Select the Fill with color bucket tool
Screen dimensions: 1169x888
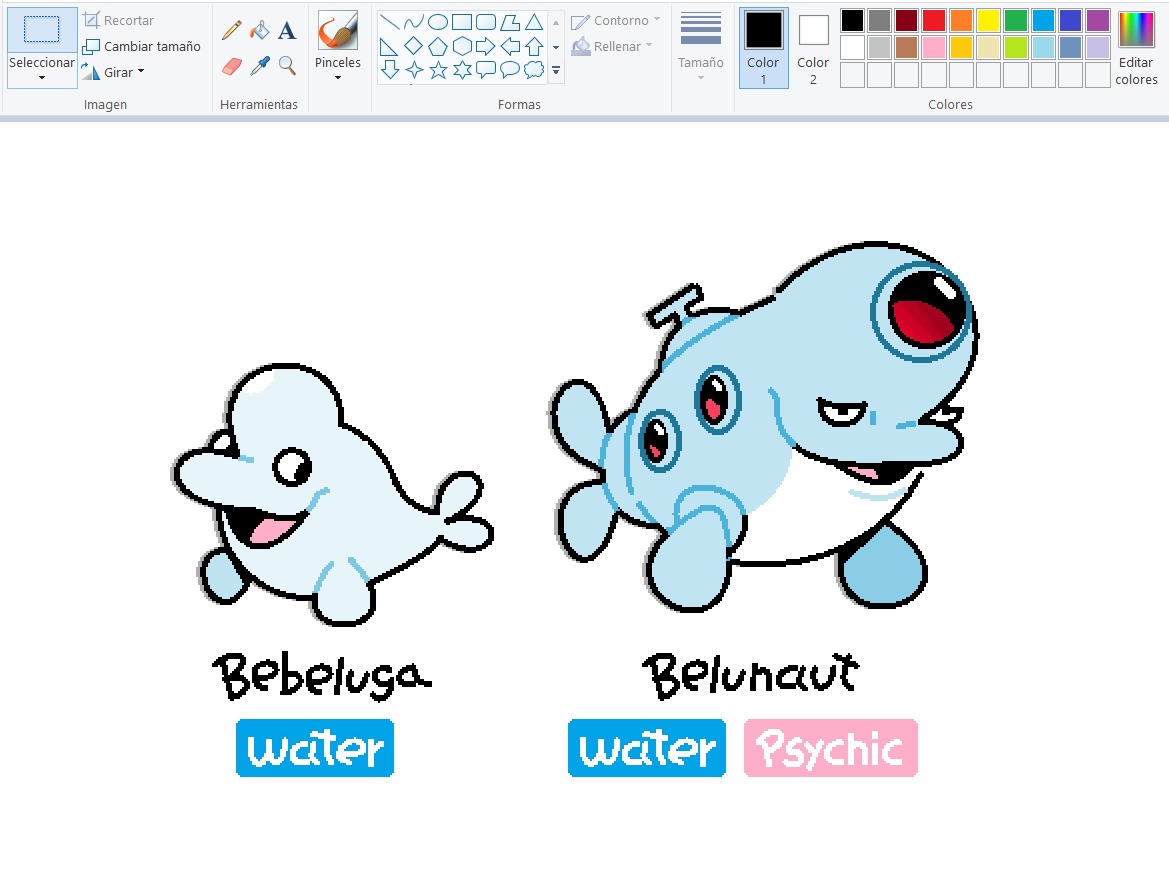(259, 31)
